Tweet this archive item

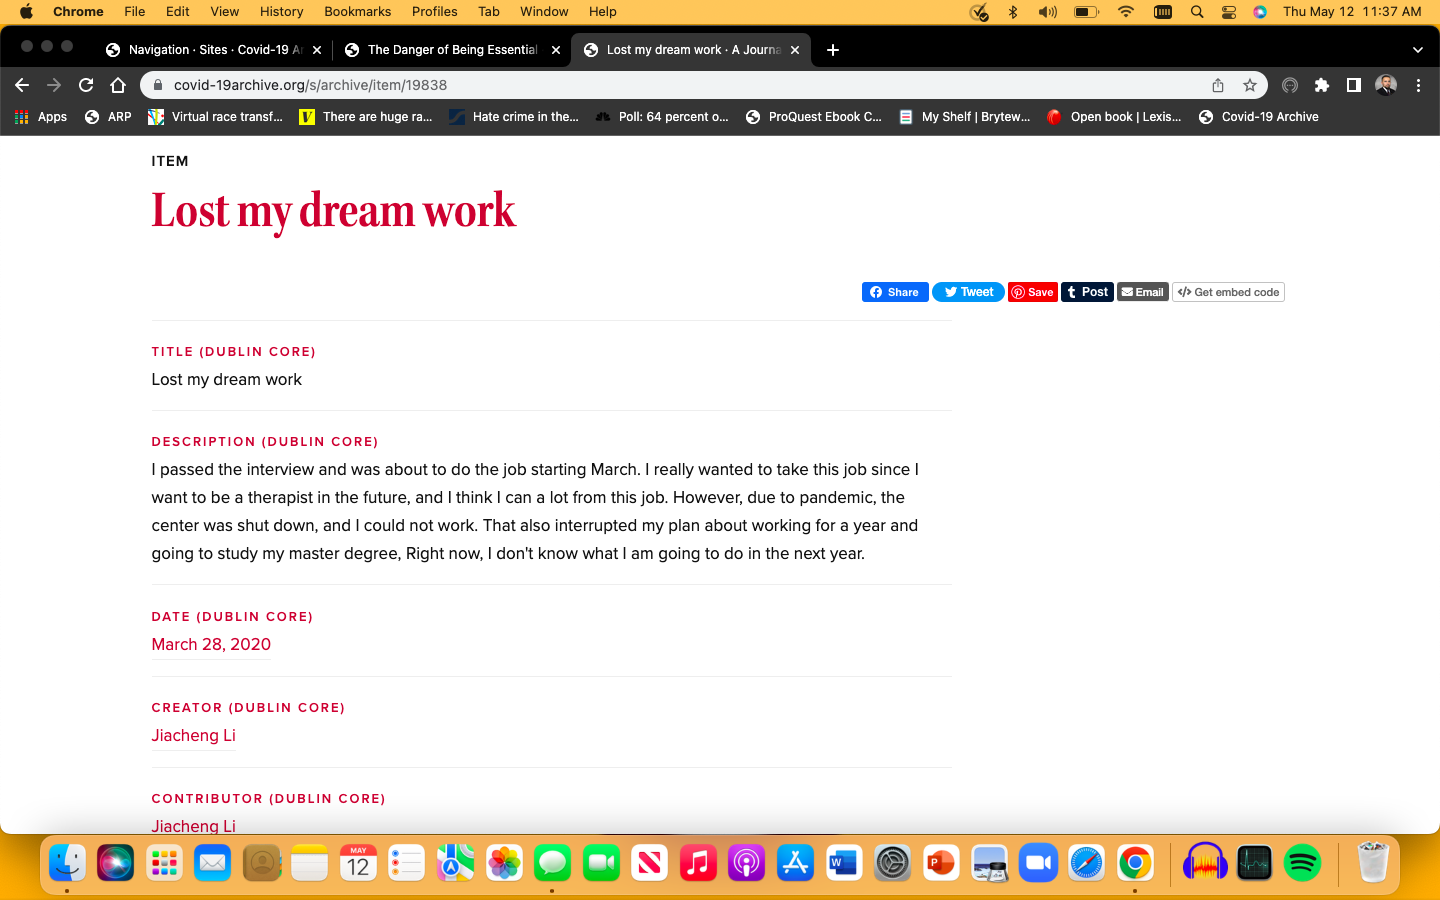[x=968, y=292]
